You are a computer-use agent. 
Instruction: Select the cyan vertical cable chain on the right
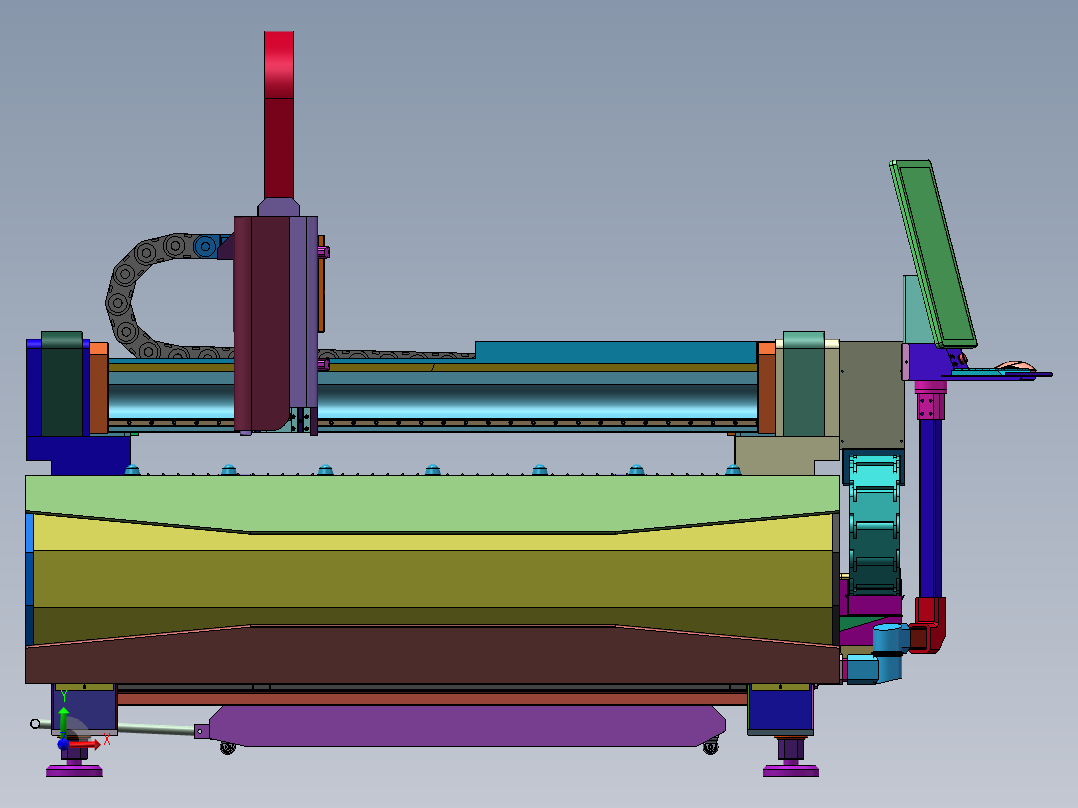coord(874,525)
